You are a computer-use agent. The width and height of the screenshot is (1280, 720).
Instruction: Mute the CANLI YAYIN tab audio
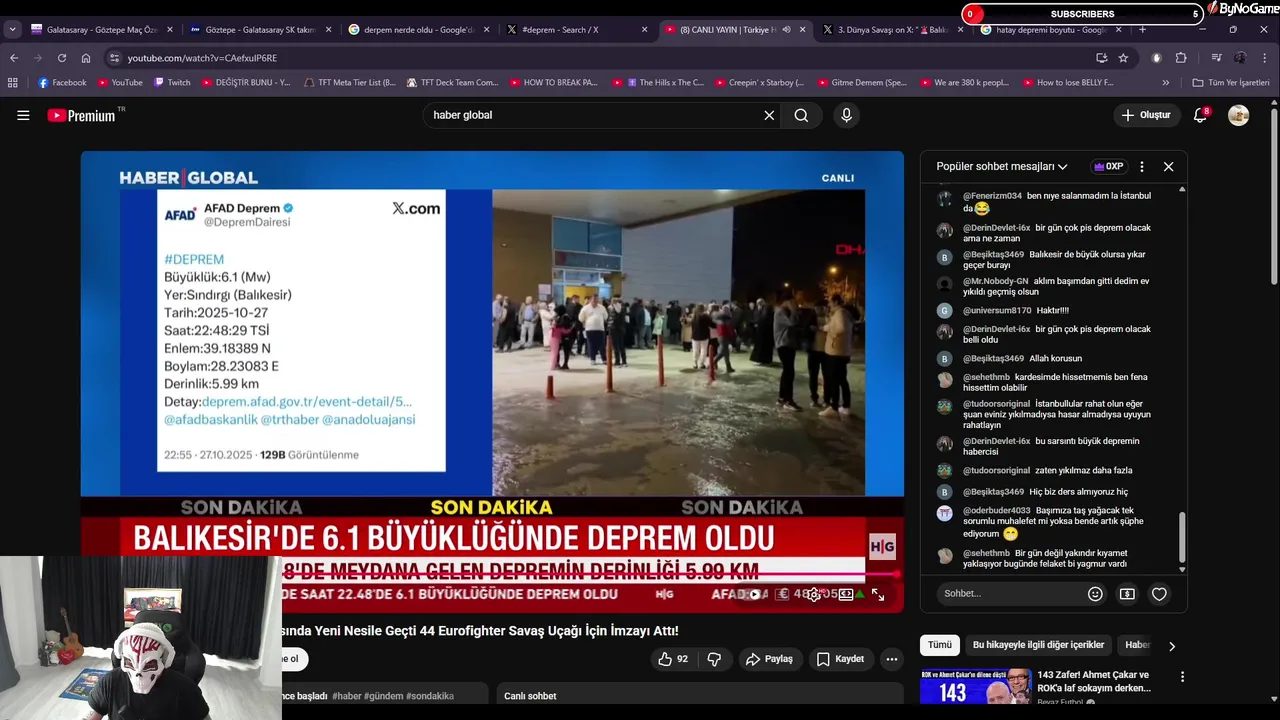click(x=786, y=30)
